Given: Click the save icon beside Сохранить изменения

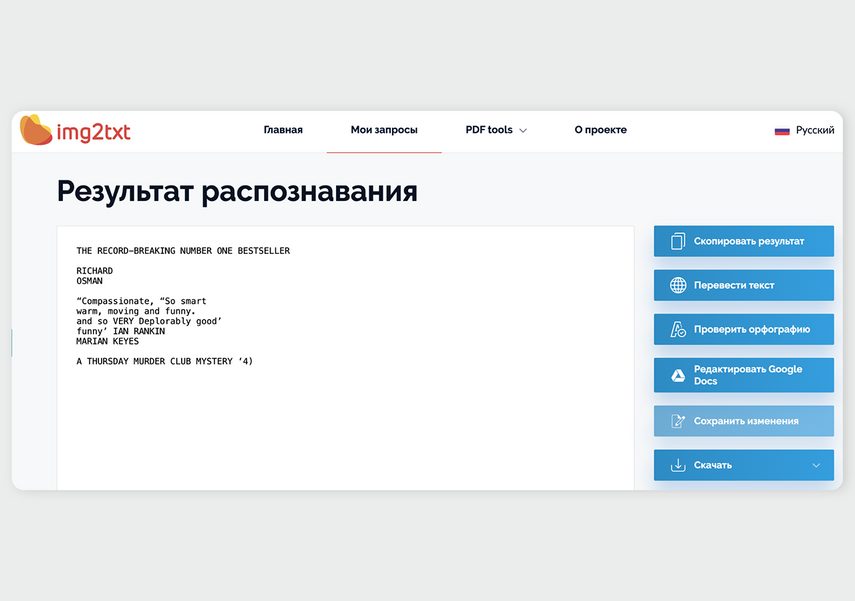Looking at the screenshot, I should point(678,421).
